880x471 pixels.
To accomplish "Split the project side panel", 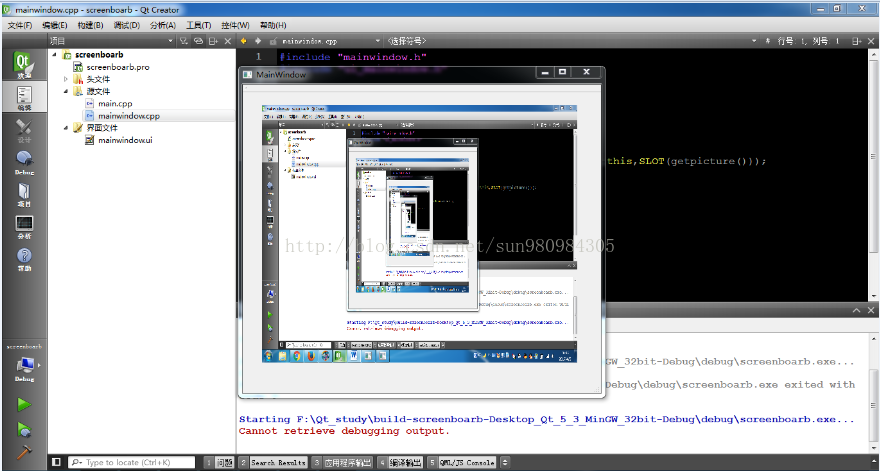I will (213, 41).
